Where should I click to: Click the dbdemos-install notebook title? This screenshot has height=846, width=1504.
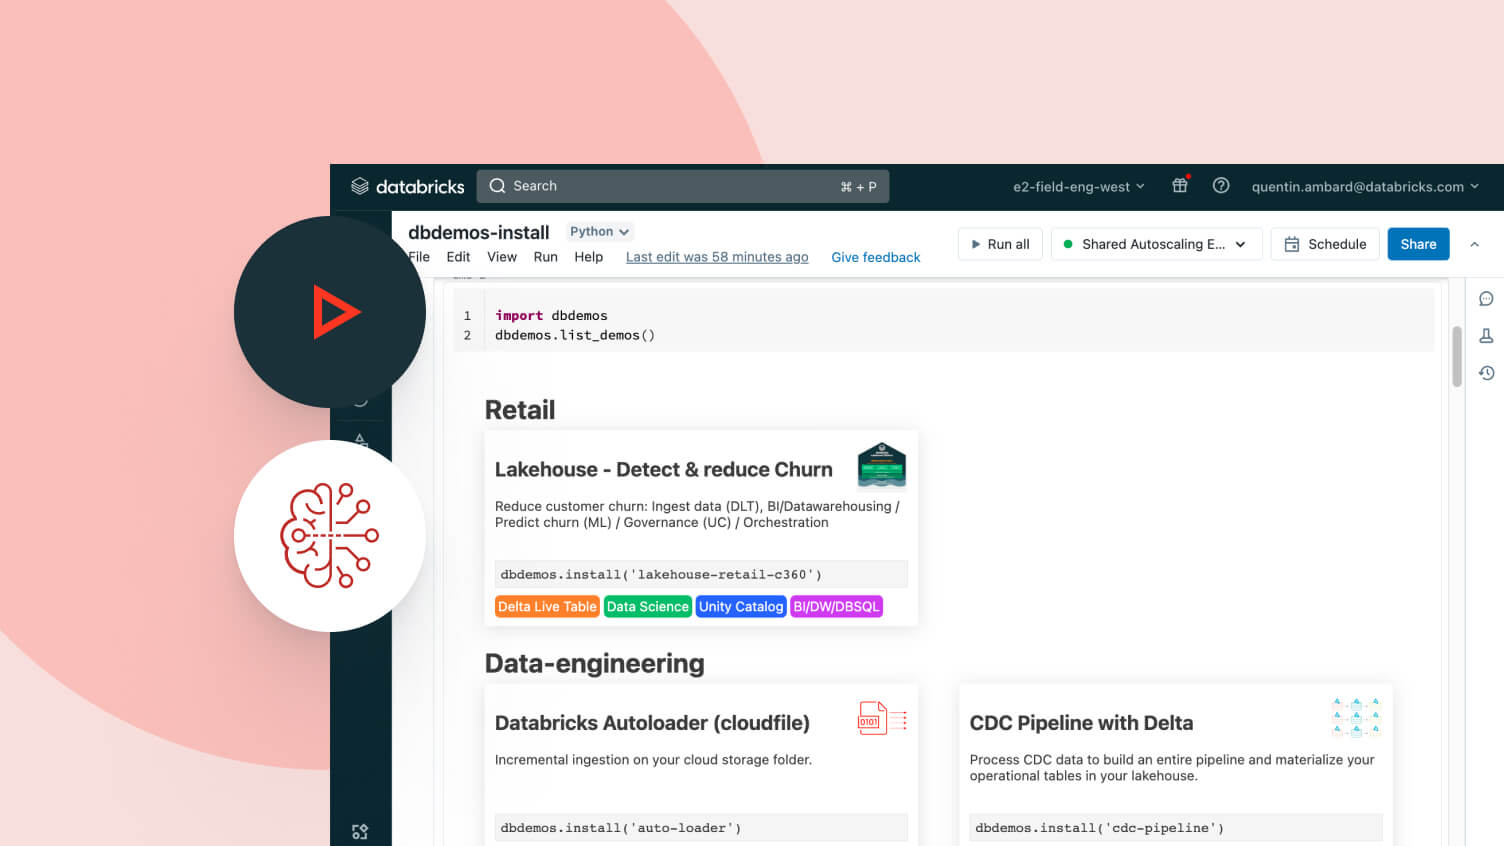[479, 232]
